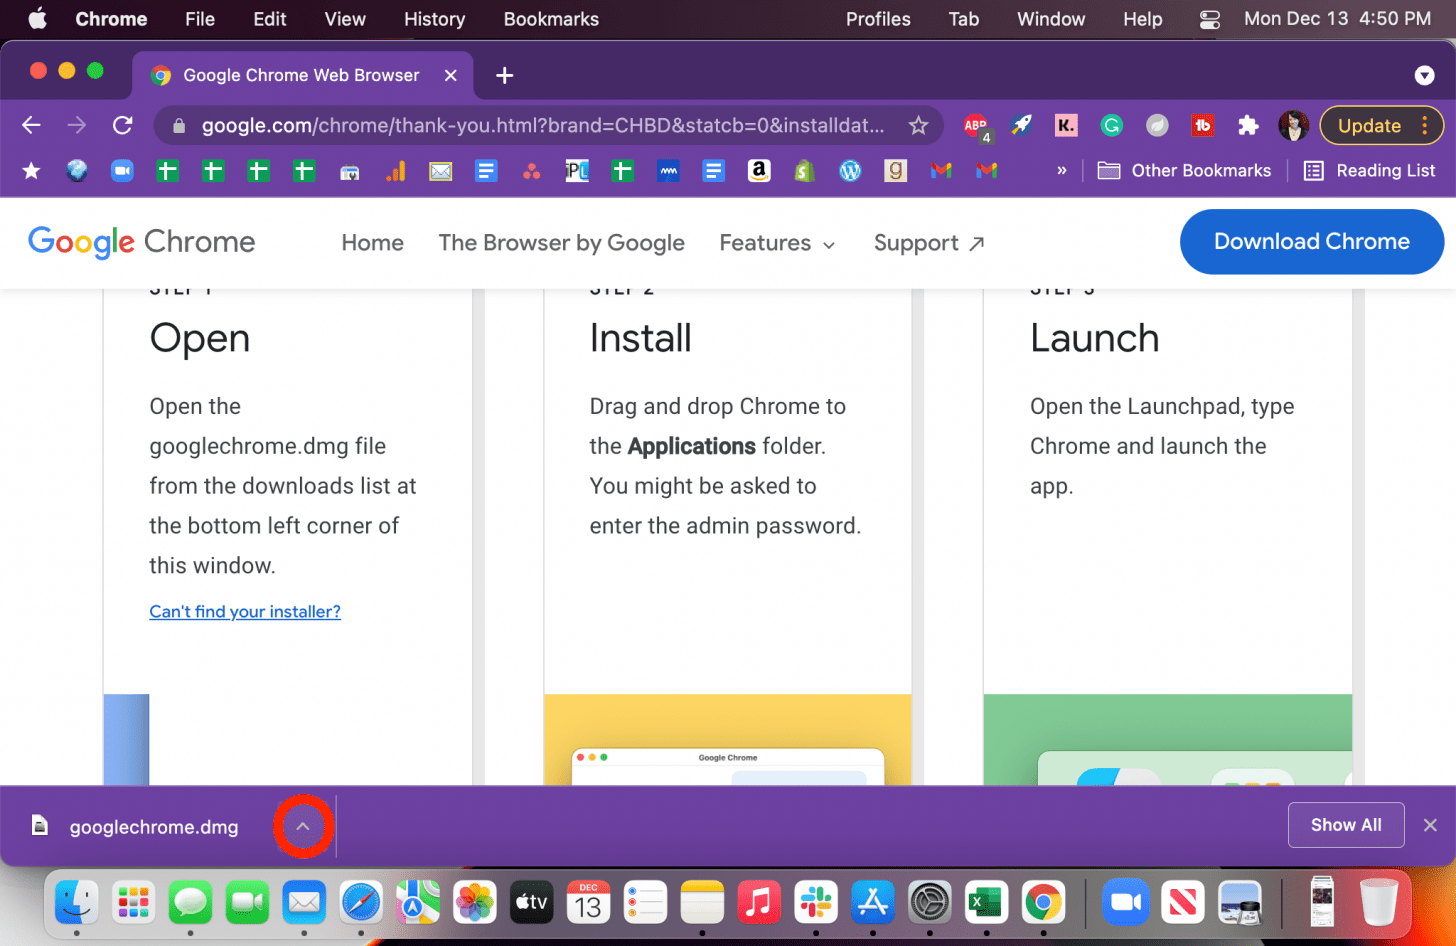The image size is (1456, 946).
Task: Launch Slack from the dock
Action: (x=816, y=903)
